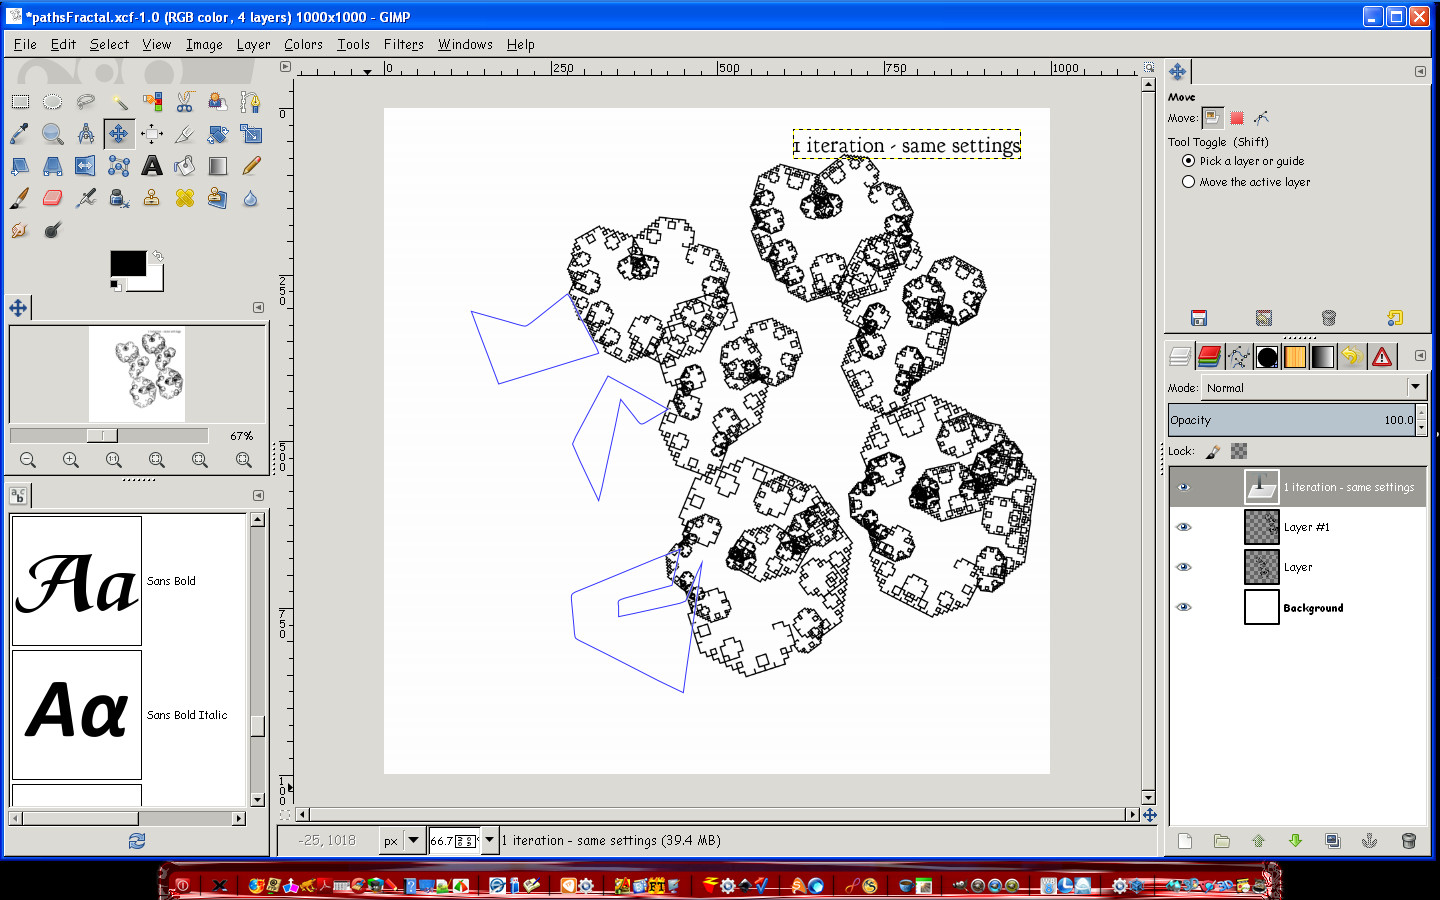This screenshot has height=900, width=1440.
Task: Select the Perspective tool
Action: [x=53, y=166]
